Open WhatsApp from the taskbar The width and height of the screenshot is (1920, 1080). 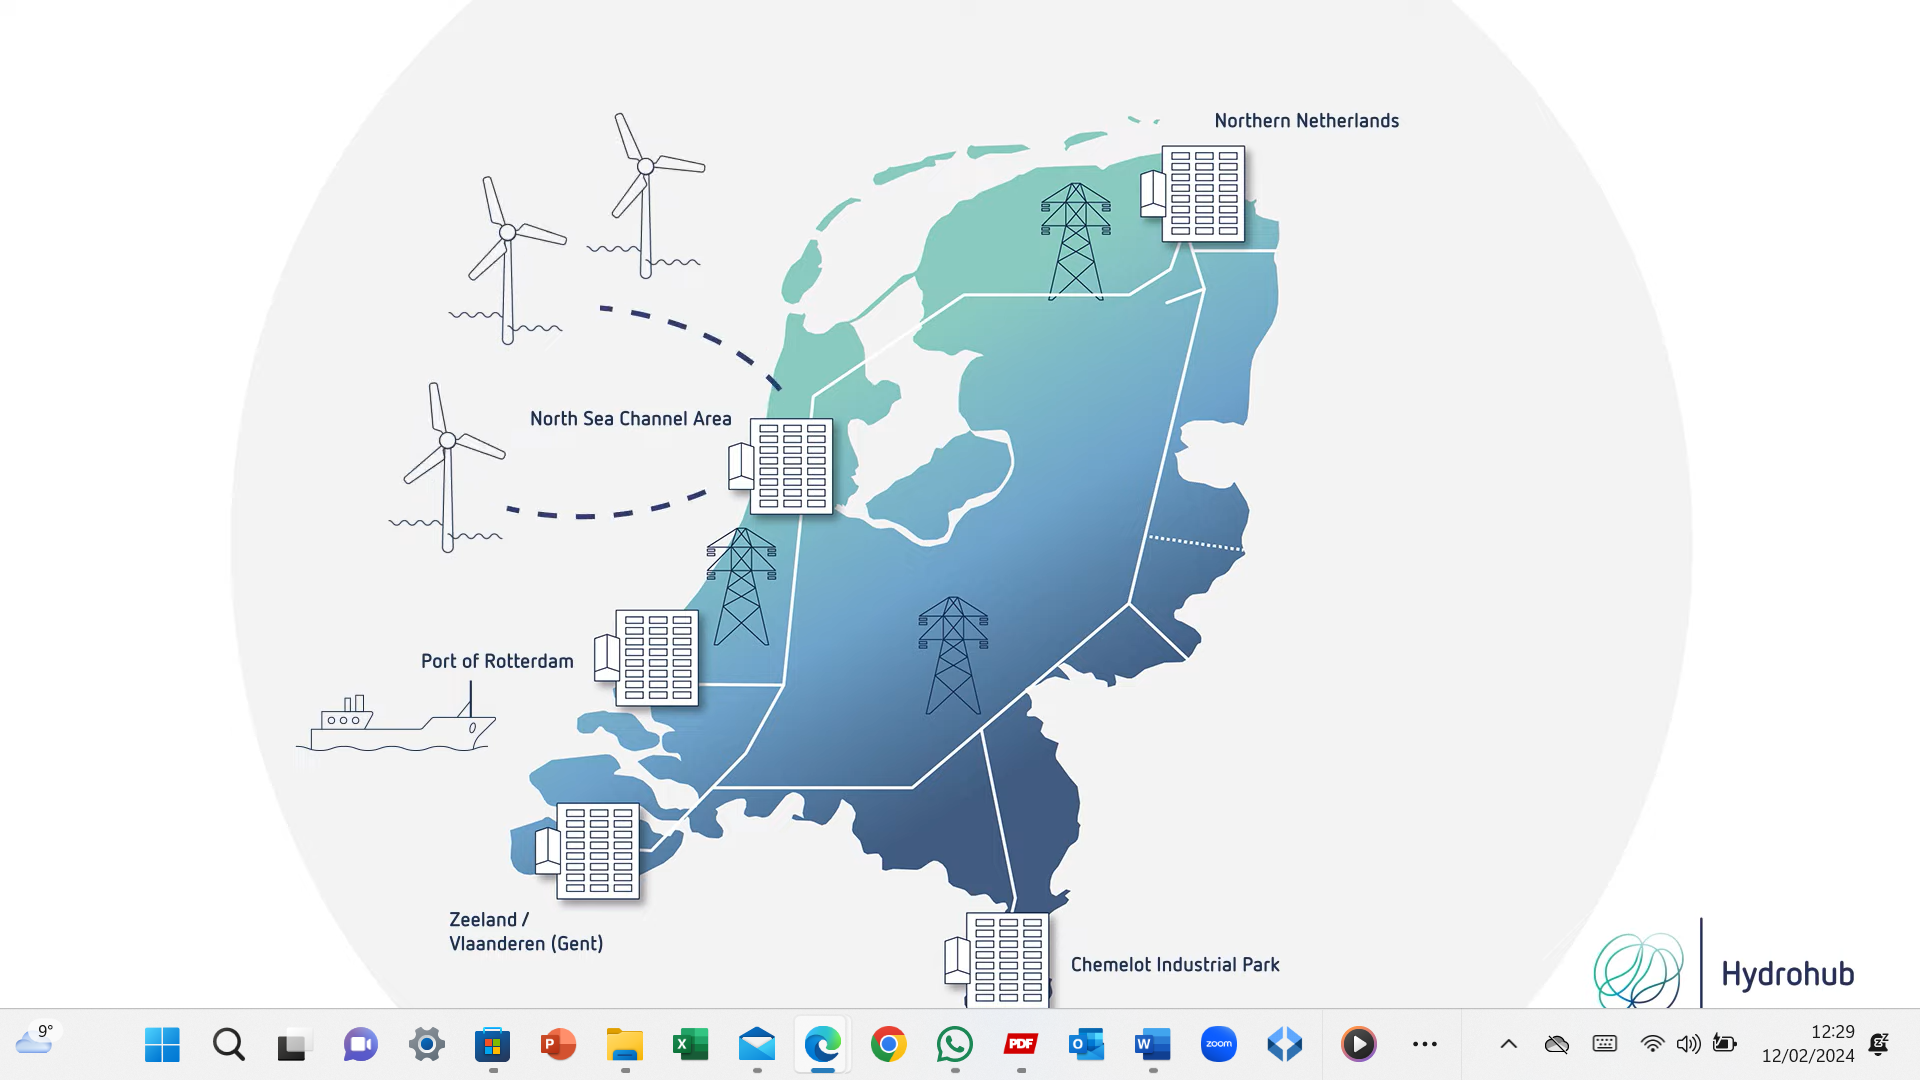click(954, 1044)
